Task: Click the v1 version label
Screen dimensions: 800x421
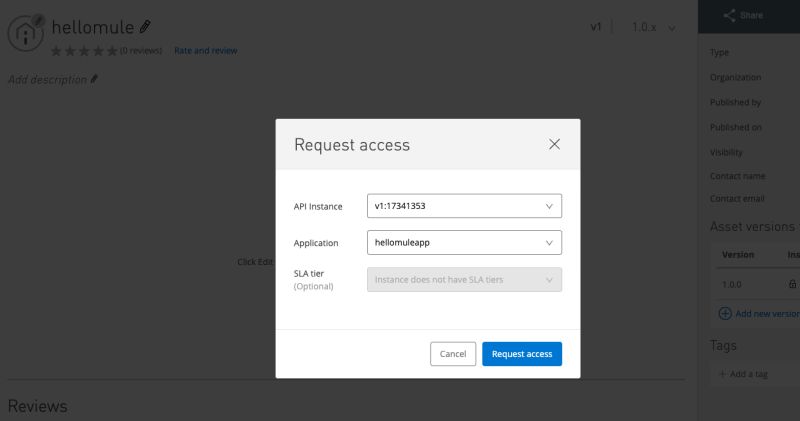Action: (x=596, y=27)
